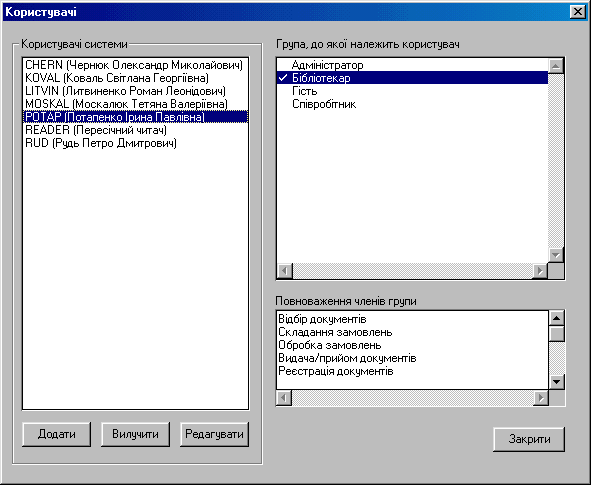Screen dimensions: 591x485
Task: Close the Користувачі window with X
Action: (x=578, y=12)
